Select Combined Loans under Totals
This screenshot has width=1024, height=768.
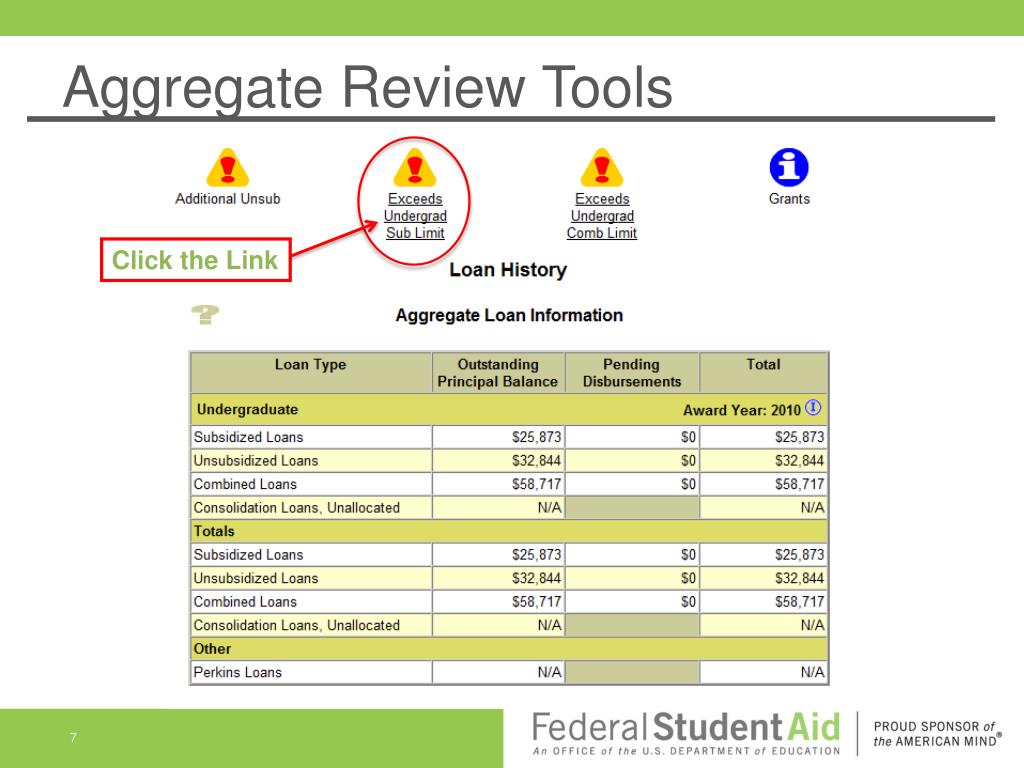click(x=245, y=601)
